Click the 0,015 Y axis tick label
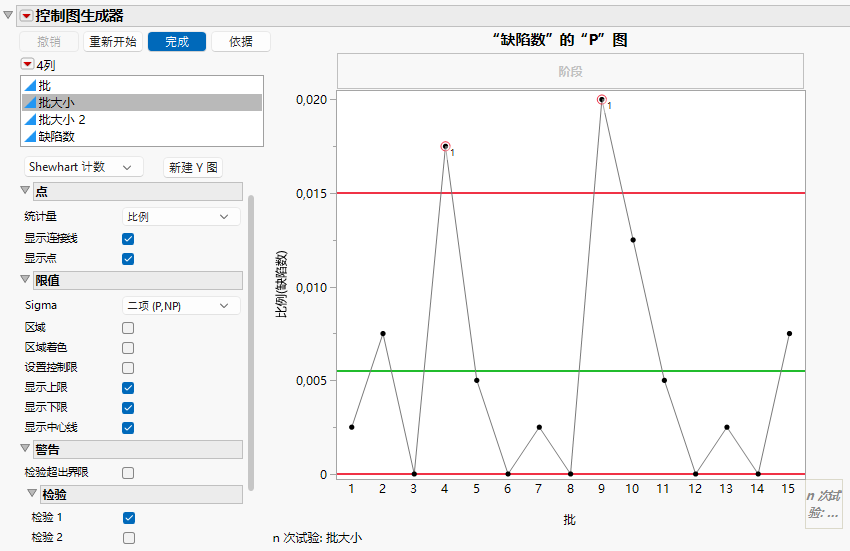Viewport: 850px width, 551px height. (312, 194)
